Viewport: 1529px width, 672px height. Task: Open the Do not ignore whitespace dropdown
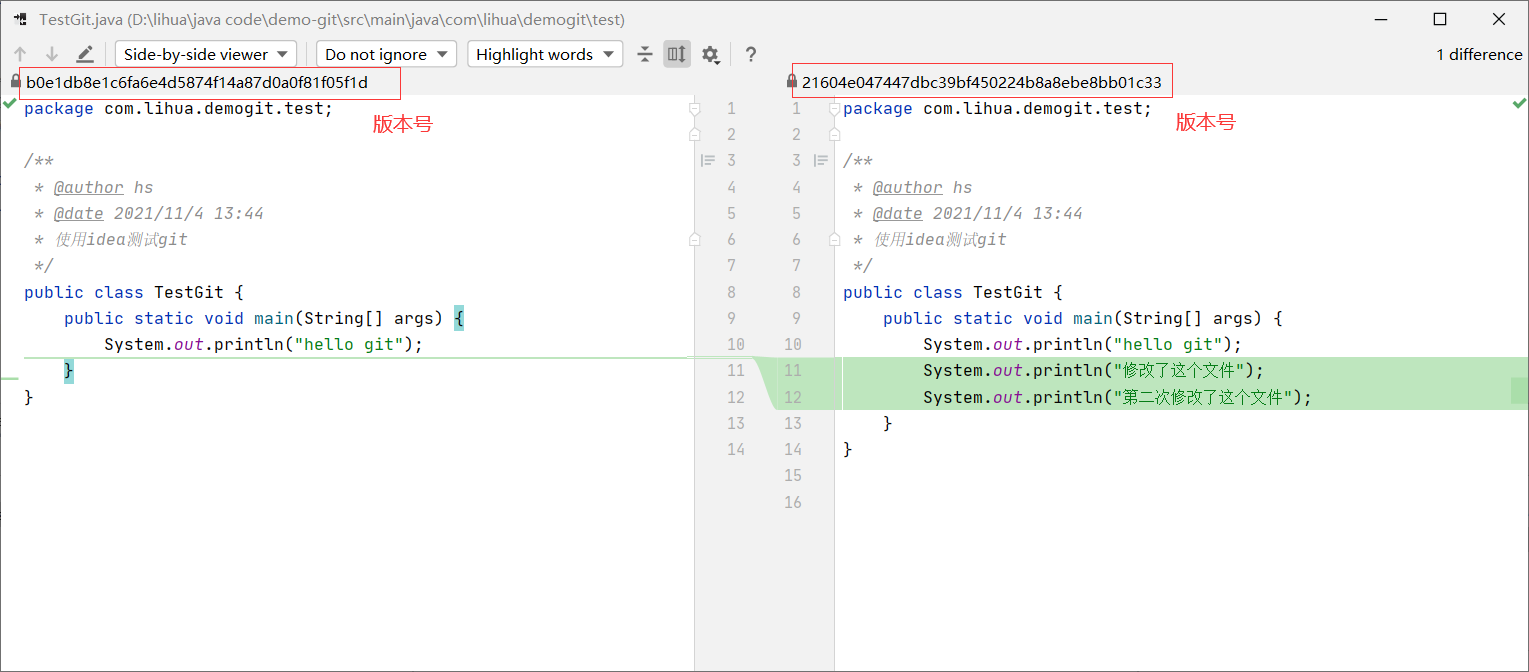[386, 54]
